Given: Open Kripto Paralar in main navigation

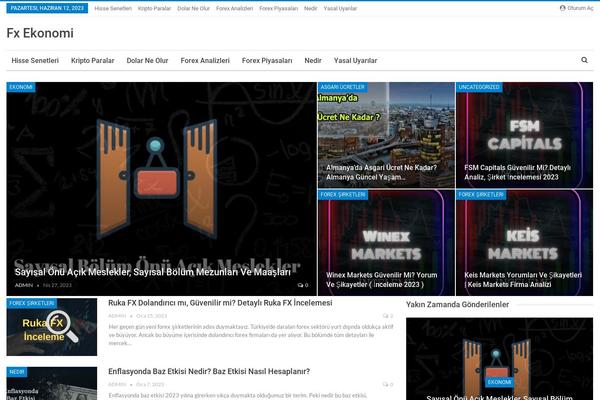Looking at the screenshot, I should 93,60.
